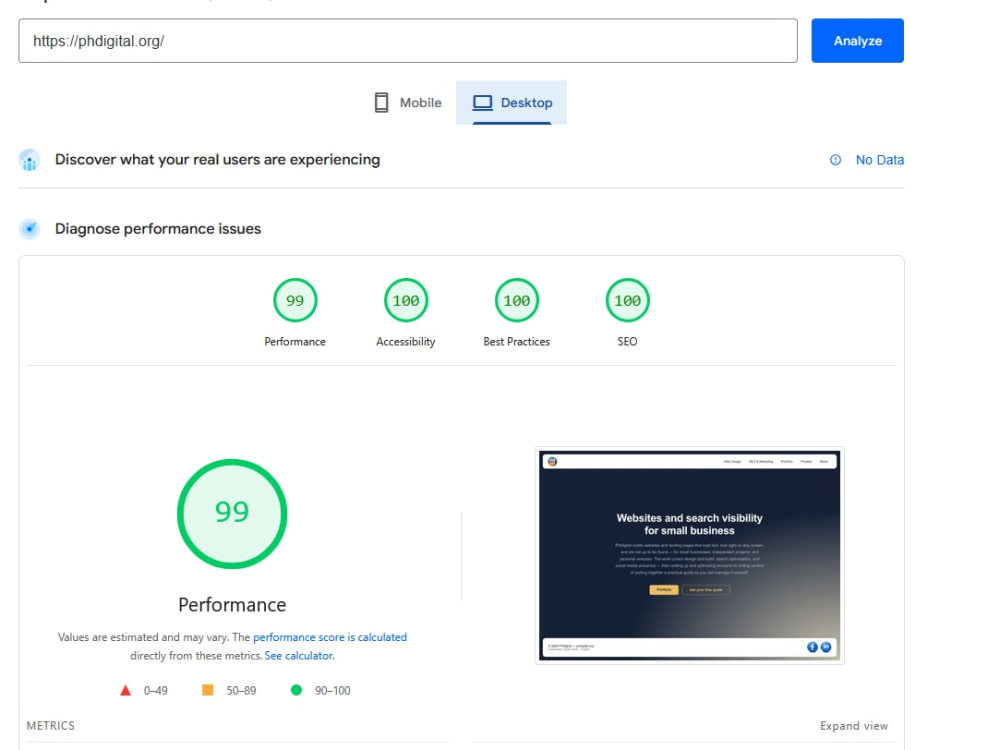
Task: Click the green circle 90–100 legend icon
Action: 296,690
